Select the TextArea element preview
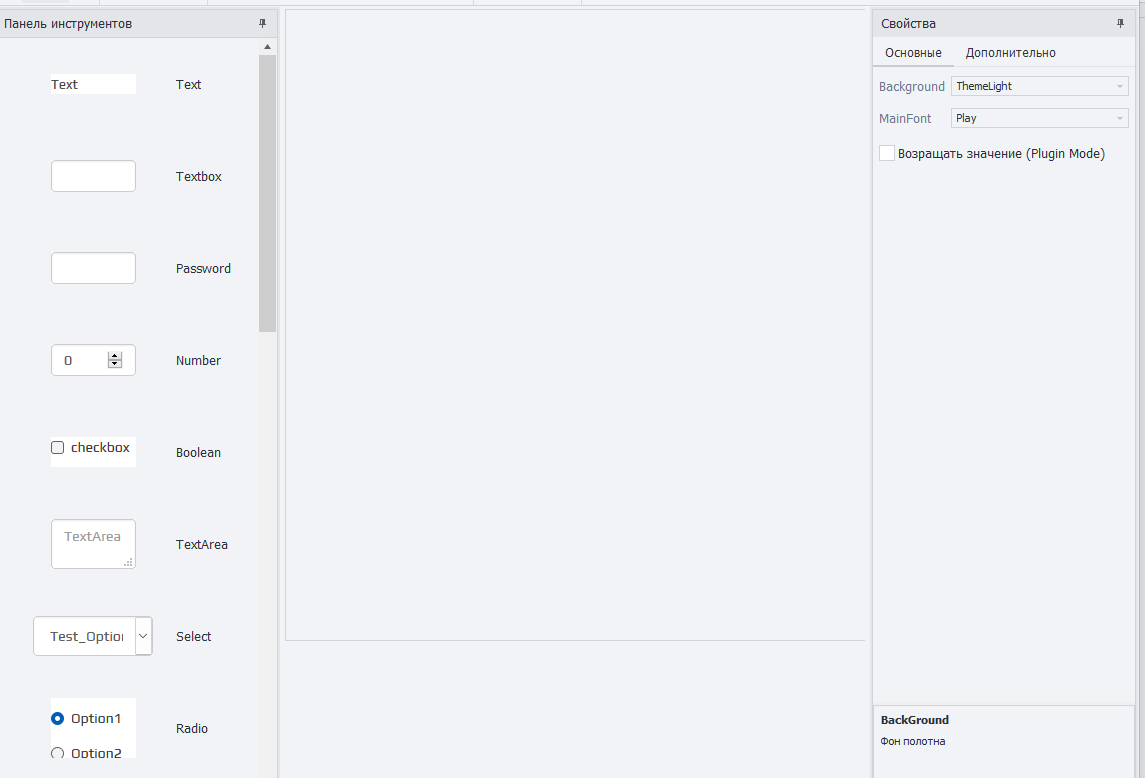1145x778 pixels. (93, 544)
